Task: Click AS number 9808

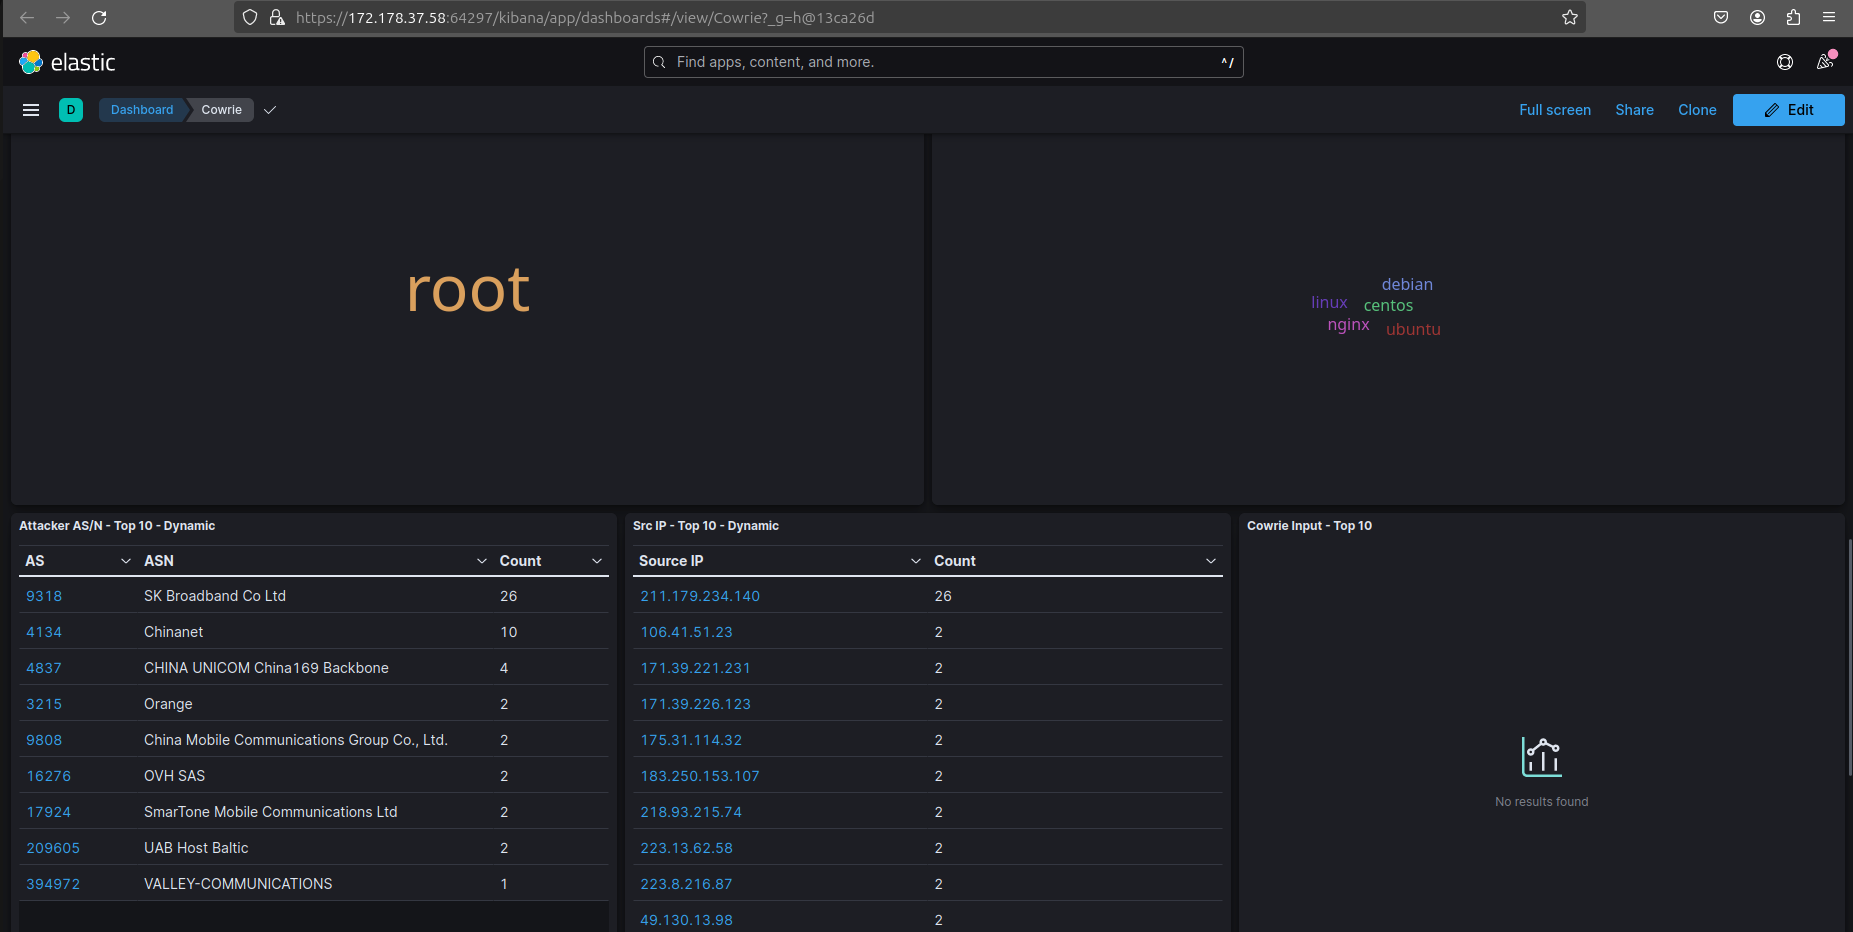Action: tap(44, 740)
